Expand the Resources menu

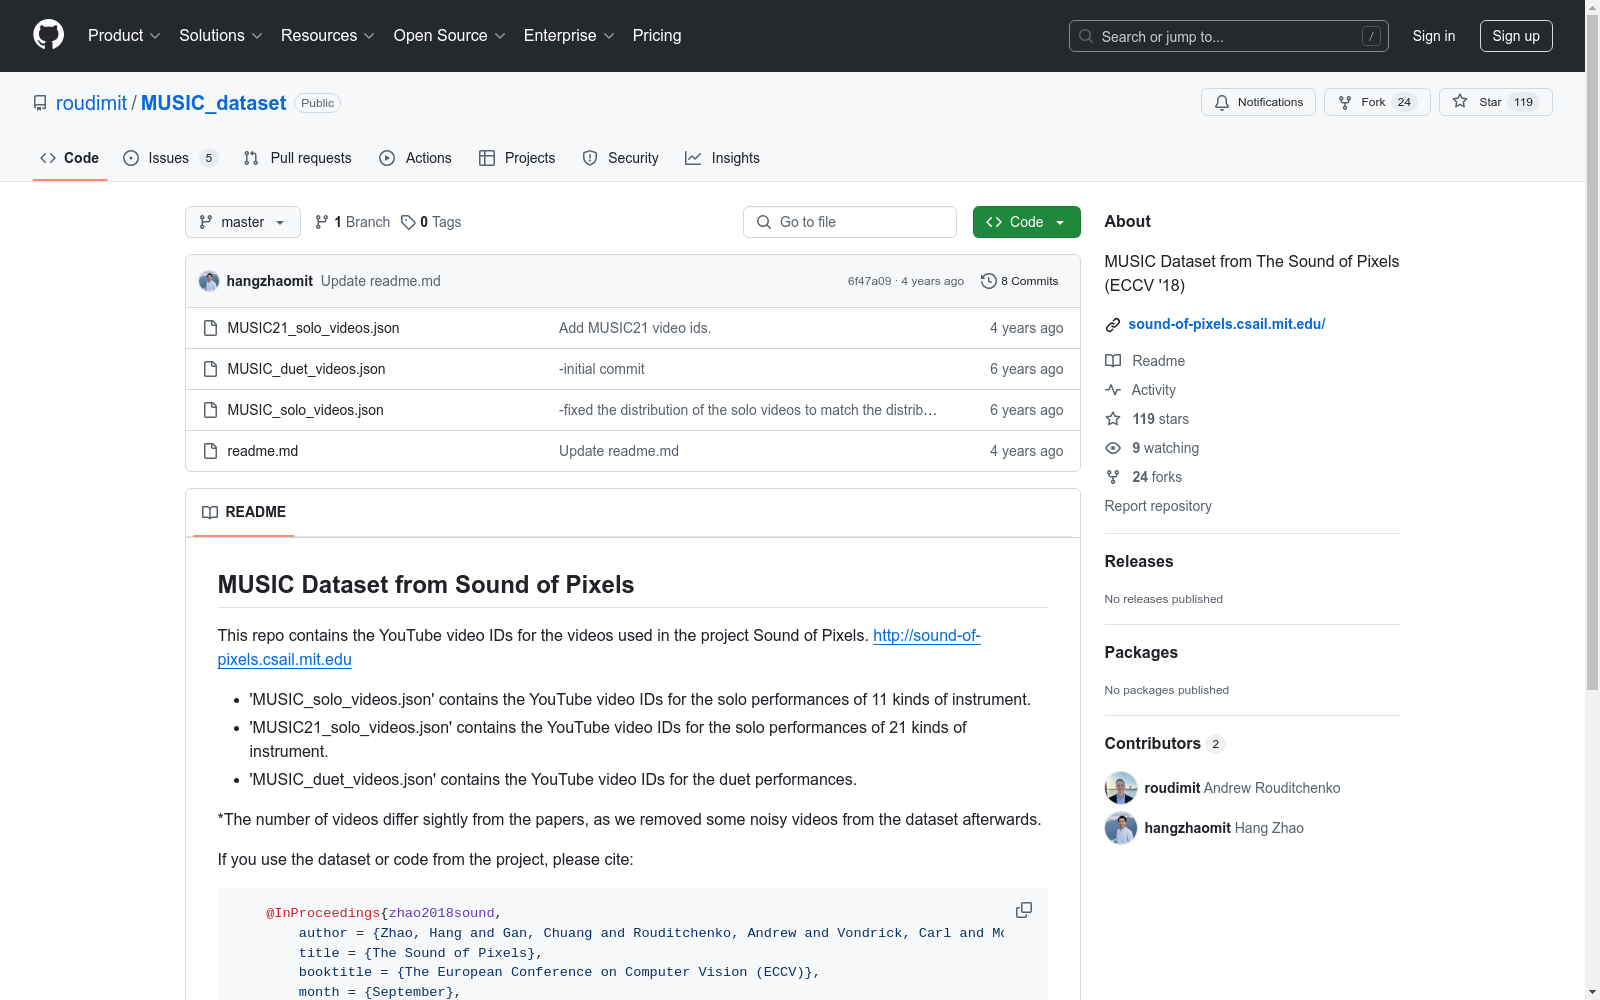pos(328,36)
